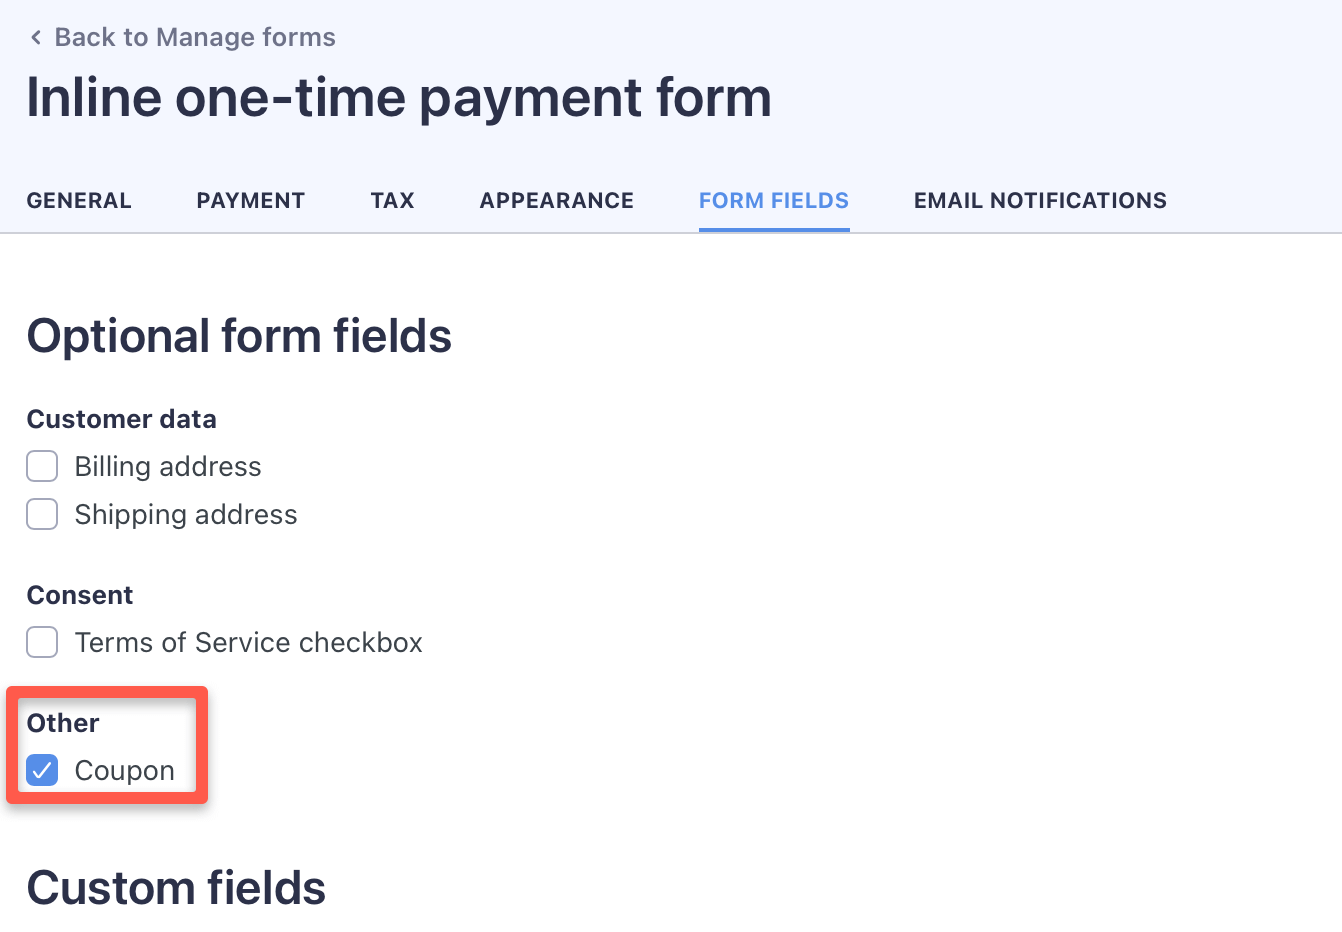Enable the Billing address checkbox

pos(42,466)
